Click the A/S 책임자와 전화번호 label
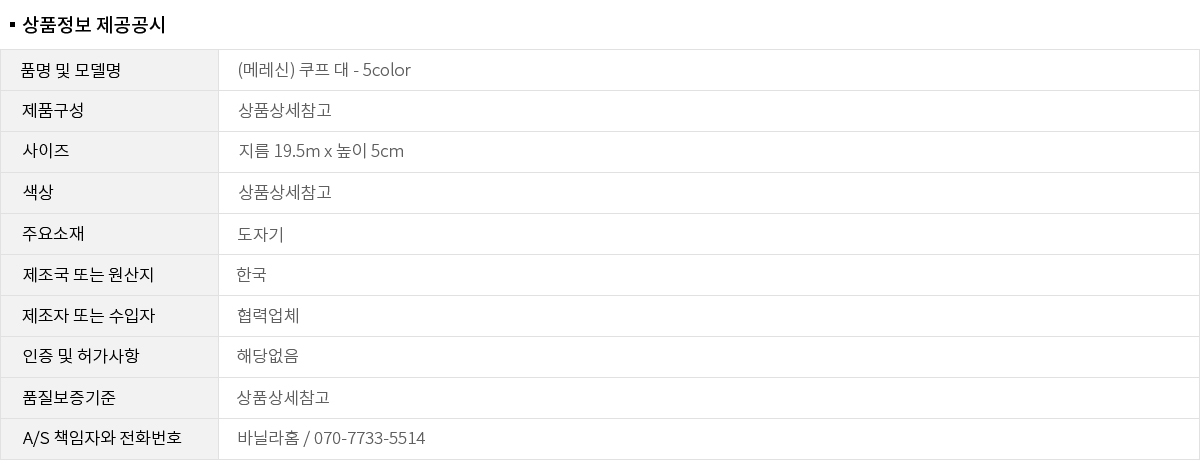The width and height of the screenshot is (1200, 475). point(102,439)
